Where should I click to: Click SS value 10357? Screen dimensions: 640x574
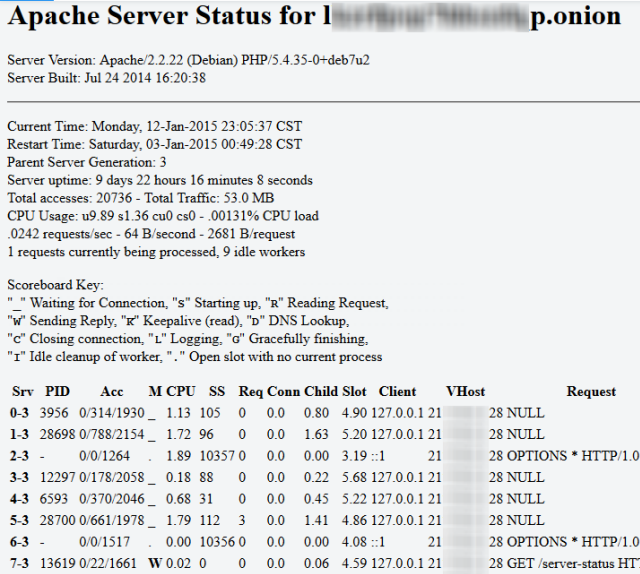click(x=217, y=456)
